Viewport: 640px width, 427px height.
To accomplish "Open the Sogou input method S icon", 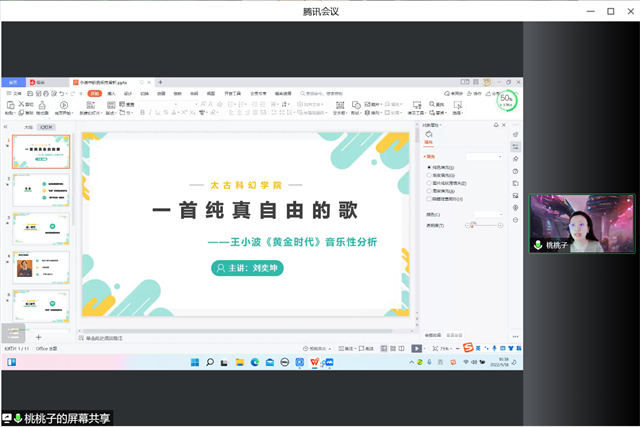I will (x=468, y=347).
